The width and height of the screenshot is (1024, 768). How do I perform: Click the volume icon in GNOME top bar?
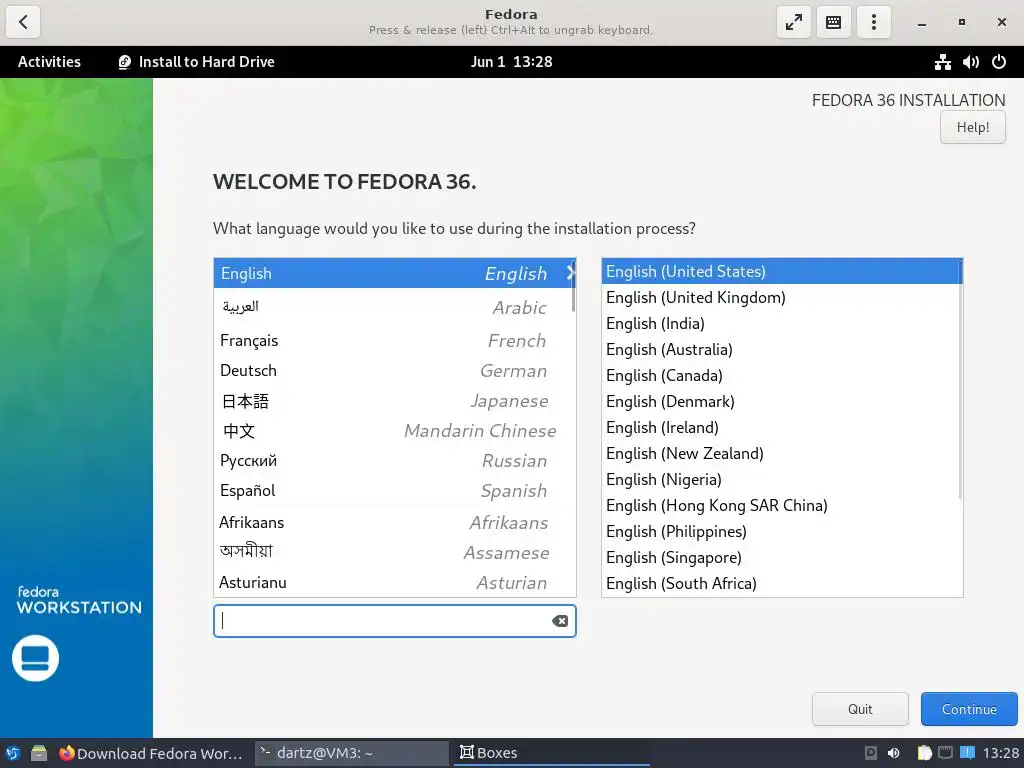[970, 62]
